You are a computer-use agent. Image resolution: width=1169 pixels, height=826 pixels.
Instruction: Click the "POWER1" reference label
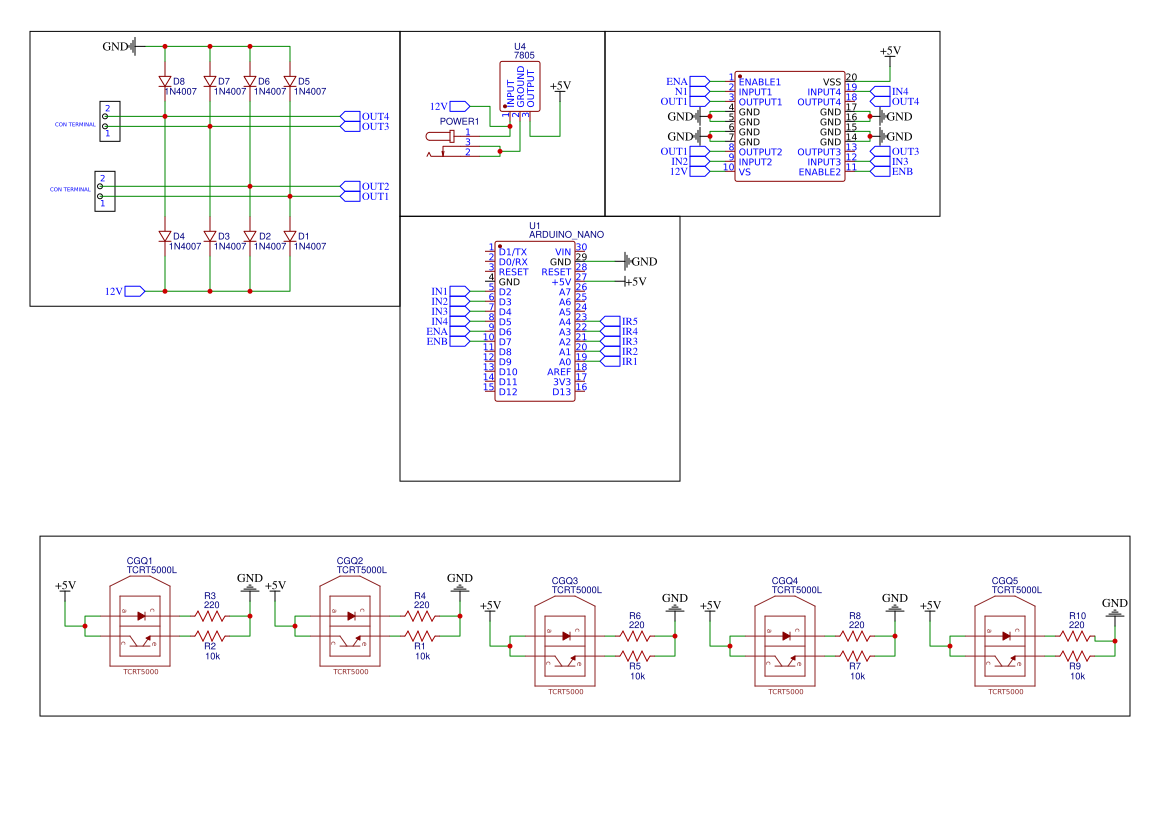click(x=459, y=122)
